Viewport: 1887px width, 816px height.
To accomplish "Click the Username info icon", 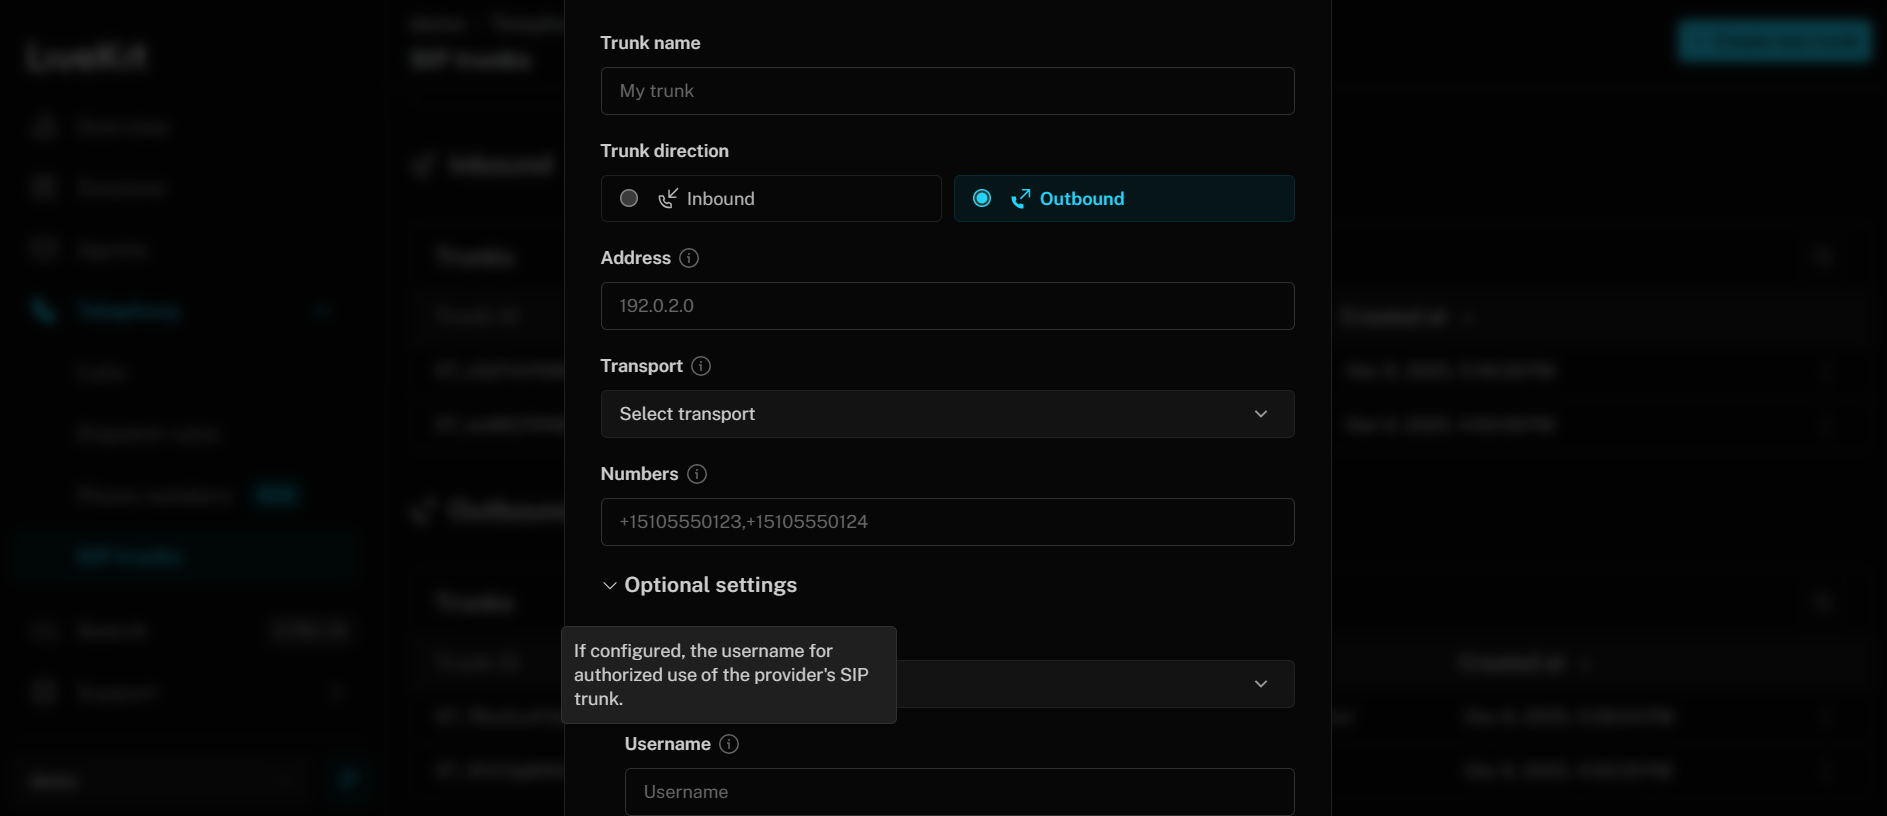I will 730,744.
